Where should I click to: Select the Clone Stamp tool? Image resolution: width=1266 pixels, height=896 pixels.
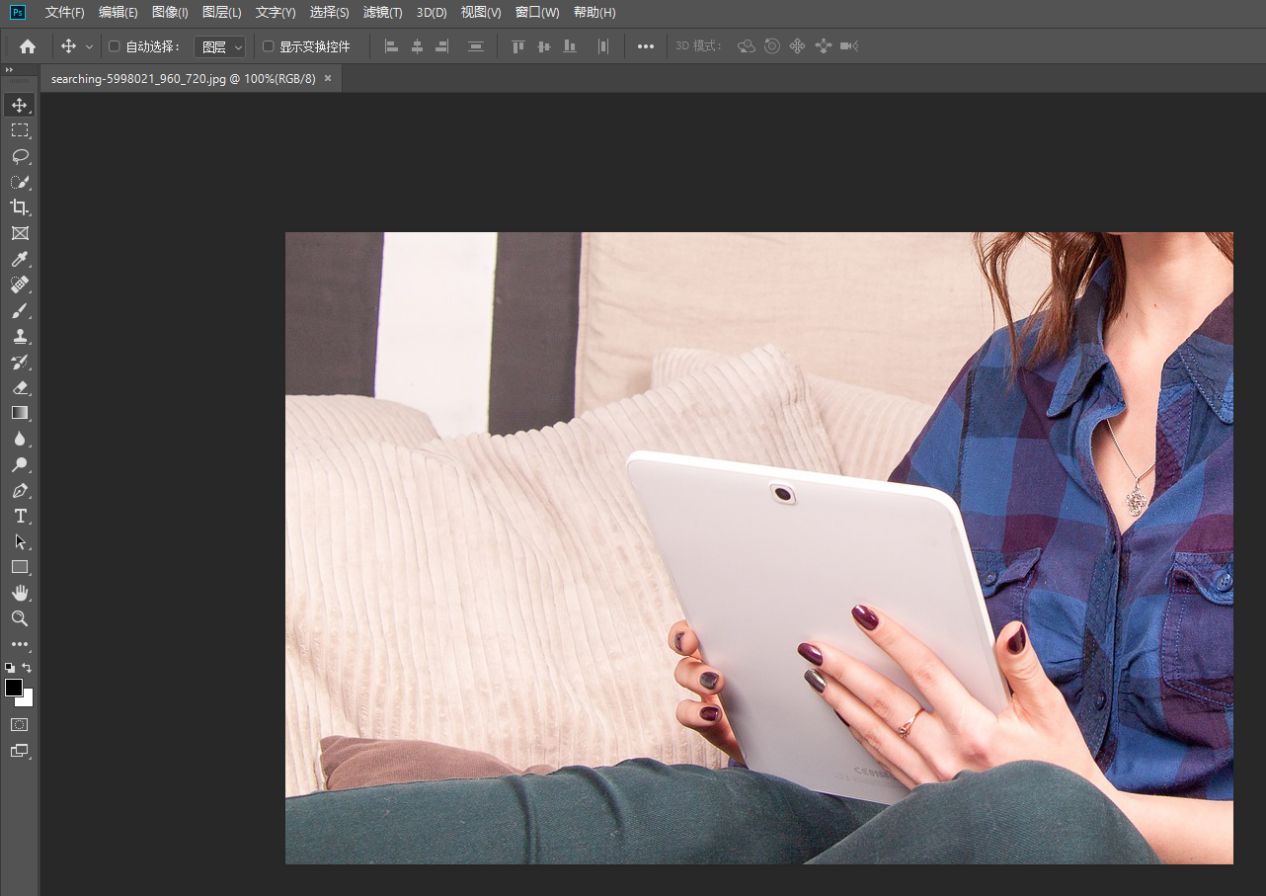click(19, 336)
